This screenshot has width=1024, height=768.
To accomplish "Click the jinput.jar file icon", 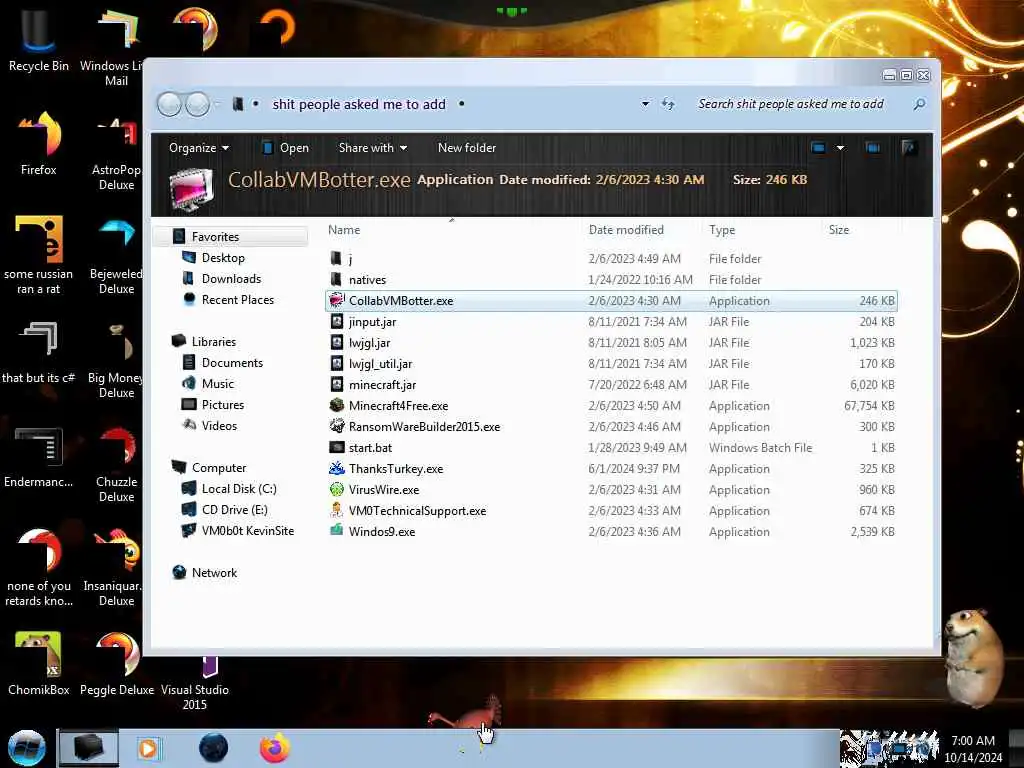I will tap(336, 321).
